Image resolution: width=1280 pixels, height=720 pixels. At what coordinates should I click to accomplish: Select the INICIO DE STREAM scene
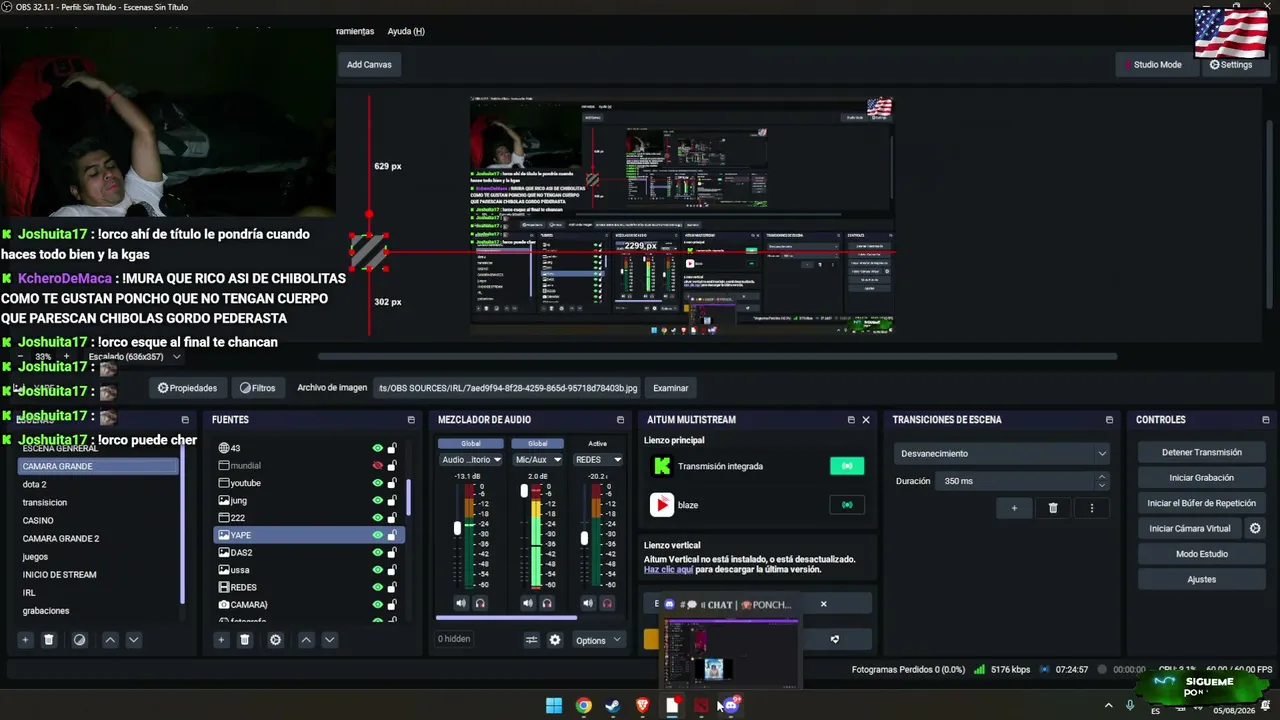tap(98, 575)
